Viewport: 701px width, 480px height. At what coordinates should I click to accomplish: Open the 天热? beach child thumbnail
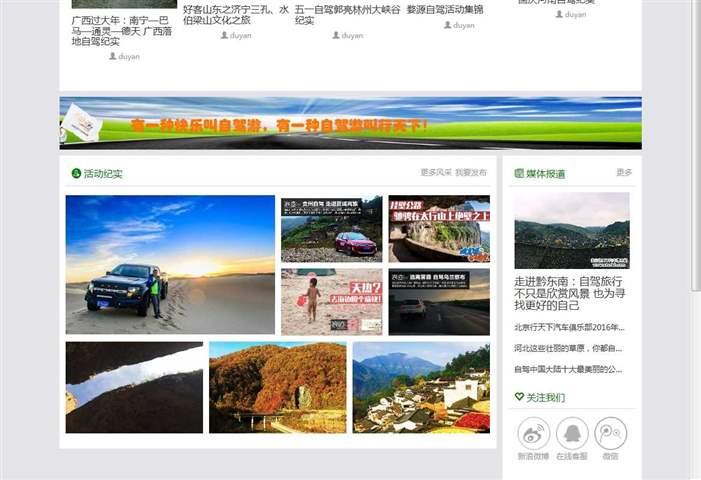332,302
